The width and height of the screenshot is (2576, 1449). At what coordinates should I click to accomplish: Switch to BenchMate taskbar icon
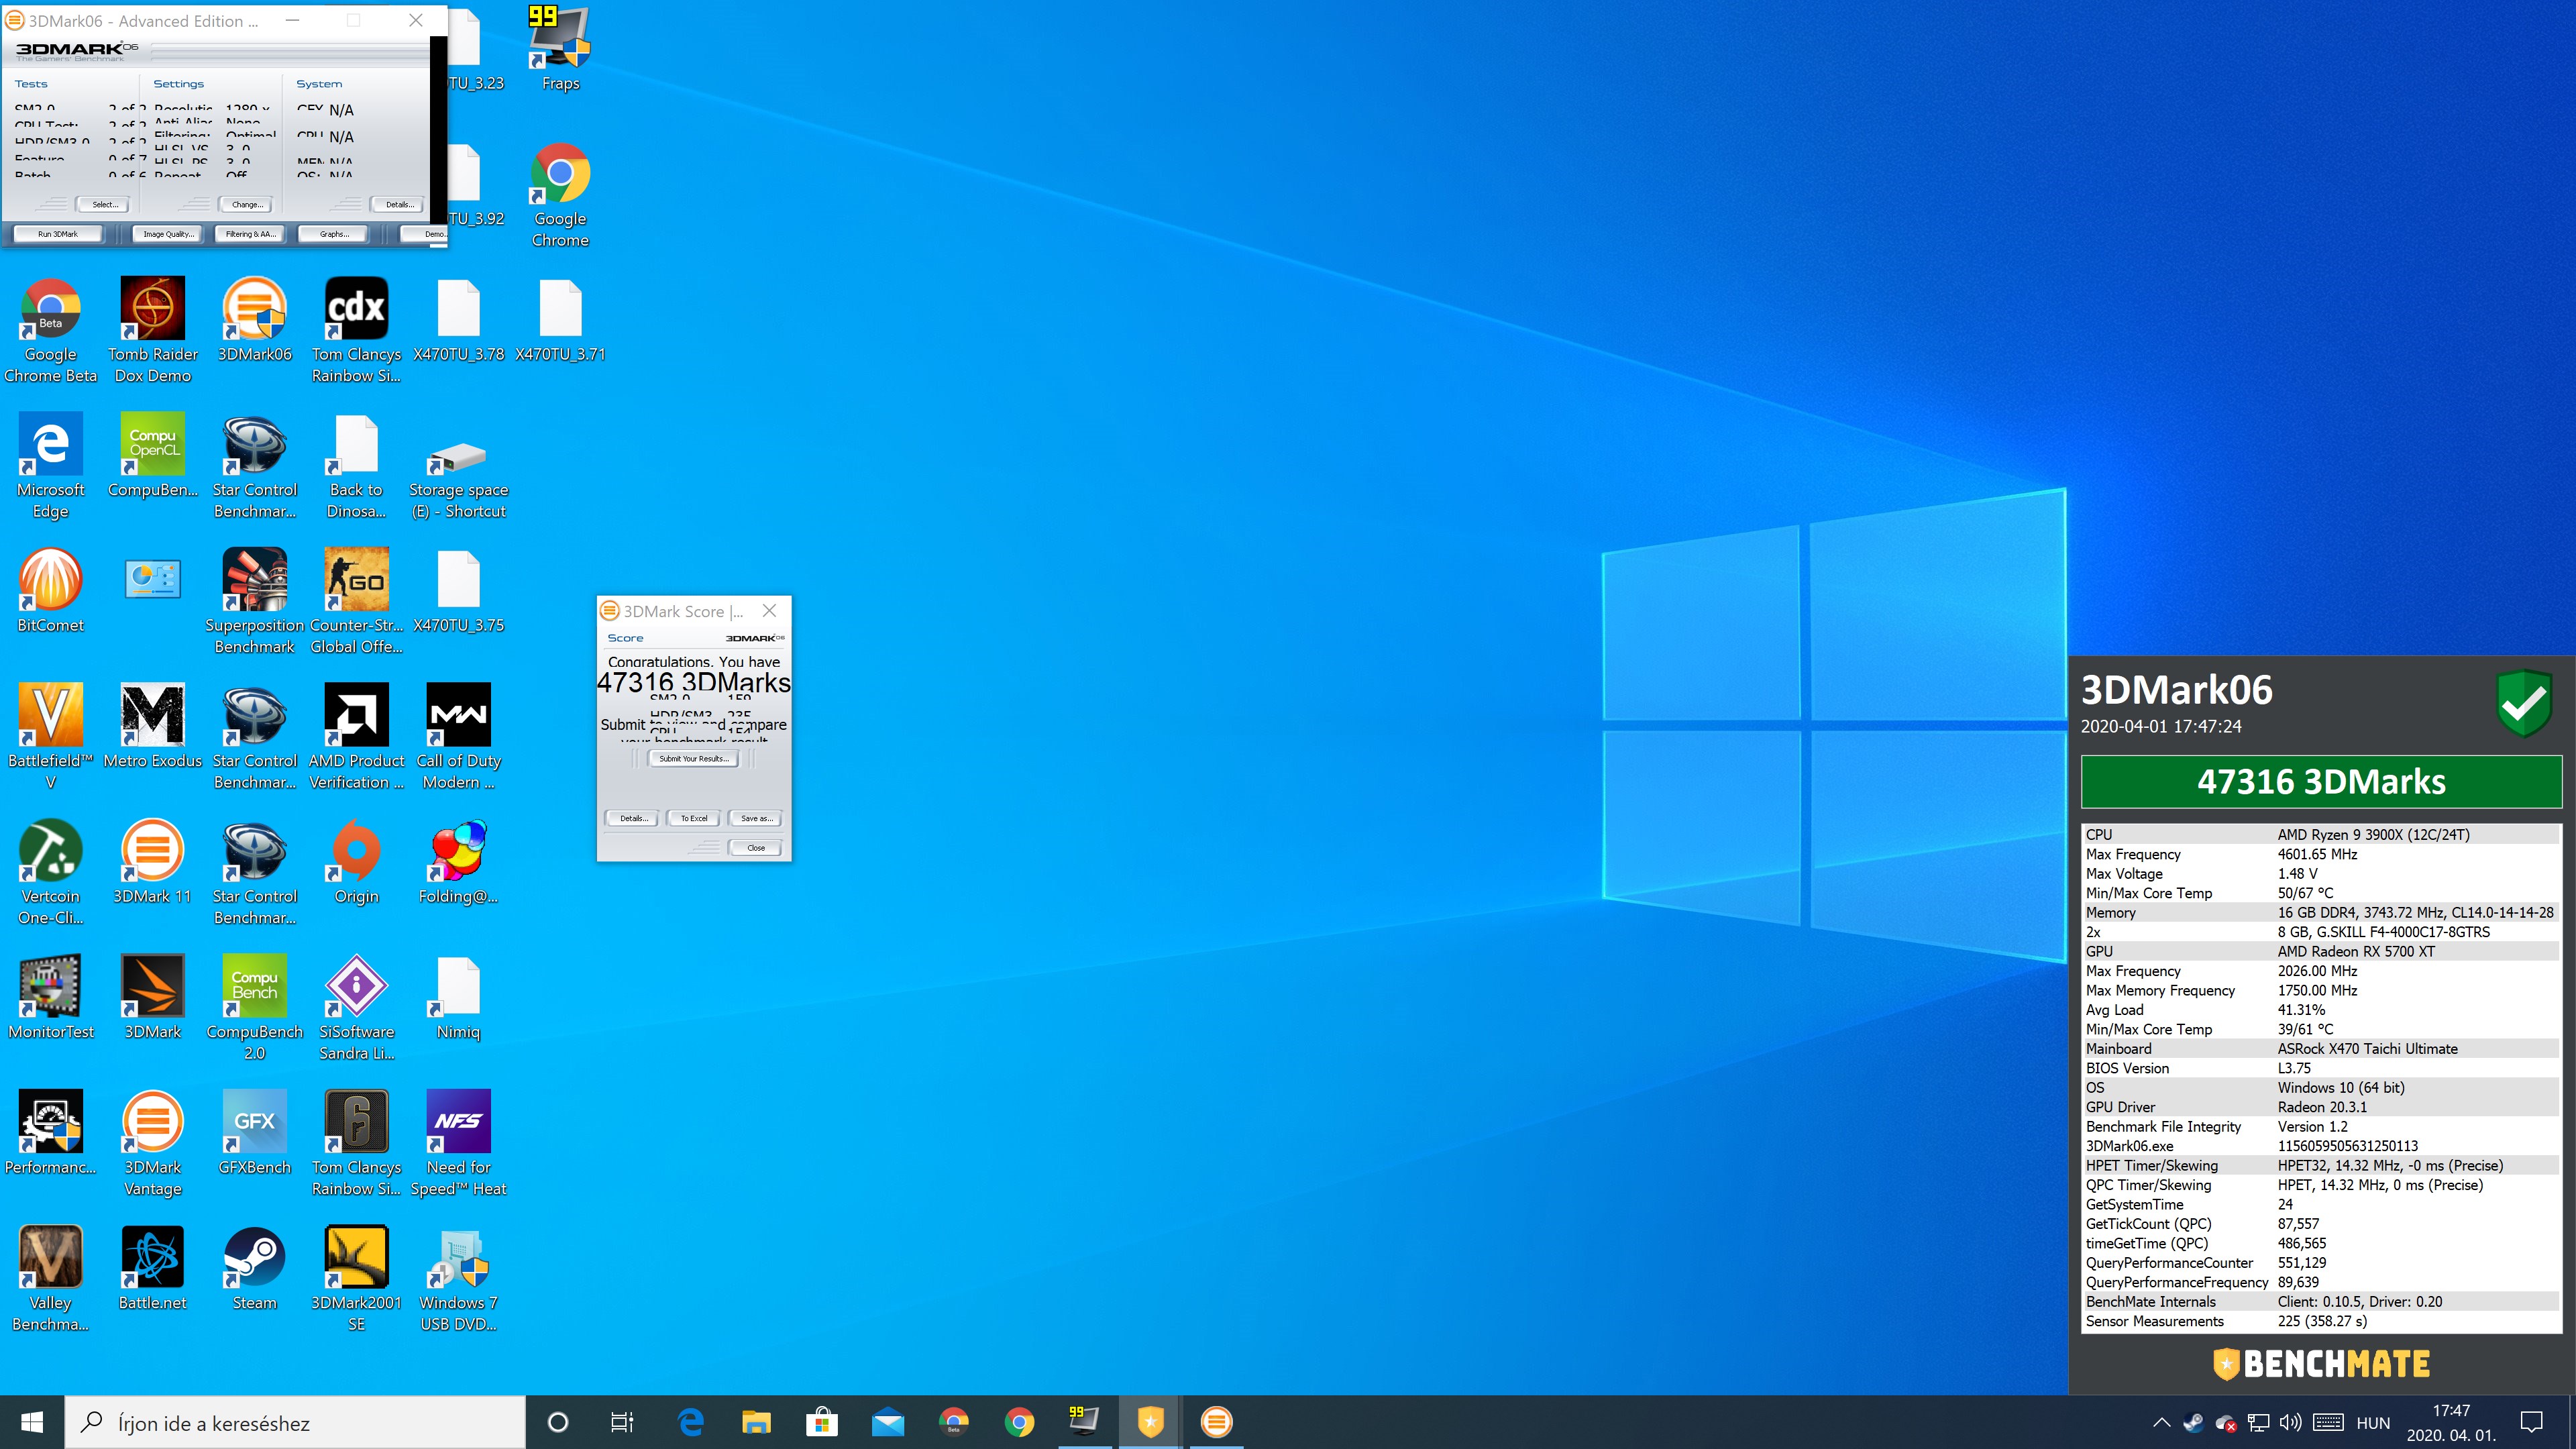click(x=1150, y=1422)
